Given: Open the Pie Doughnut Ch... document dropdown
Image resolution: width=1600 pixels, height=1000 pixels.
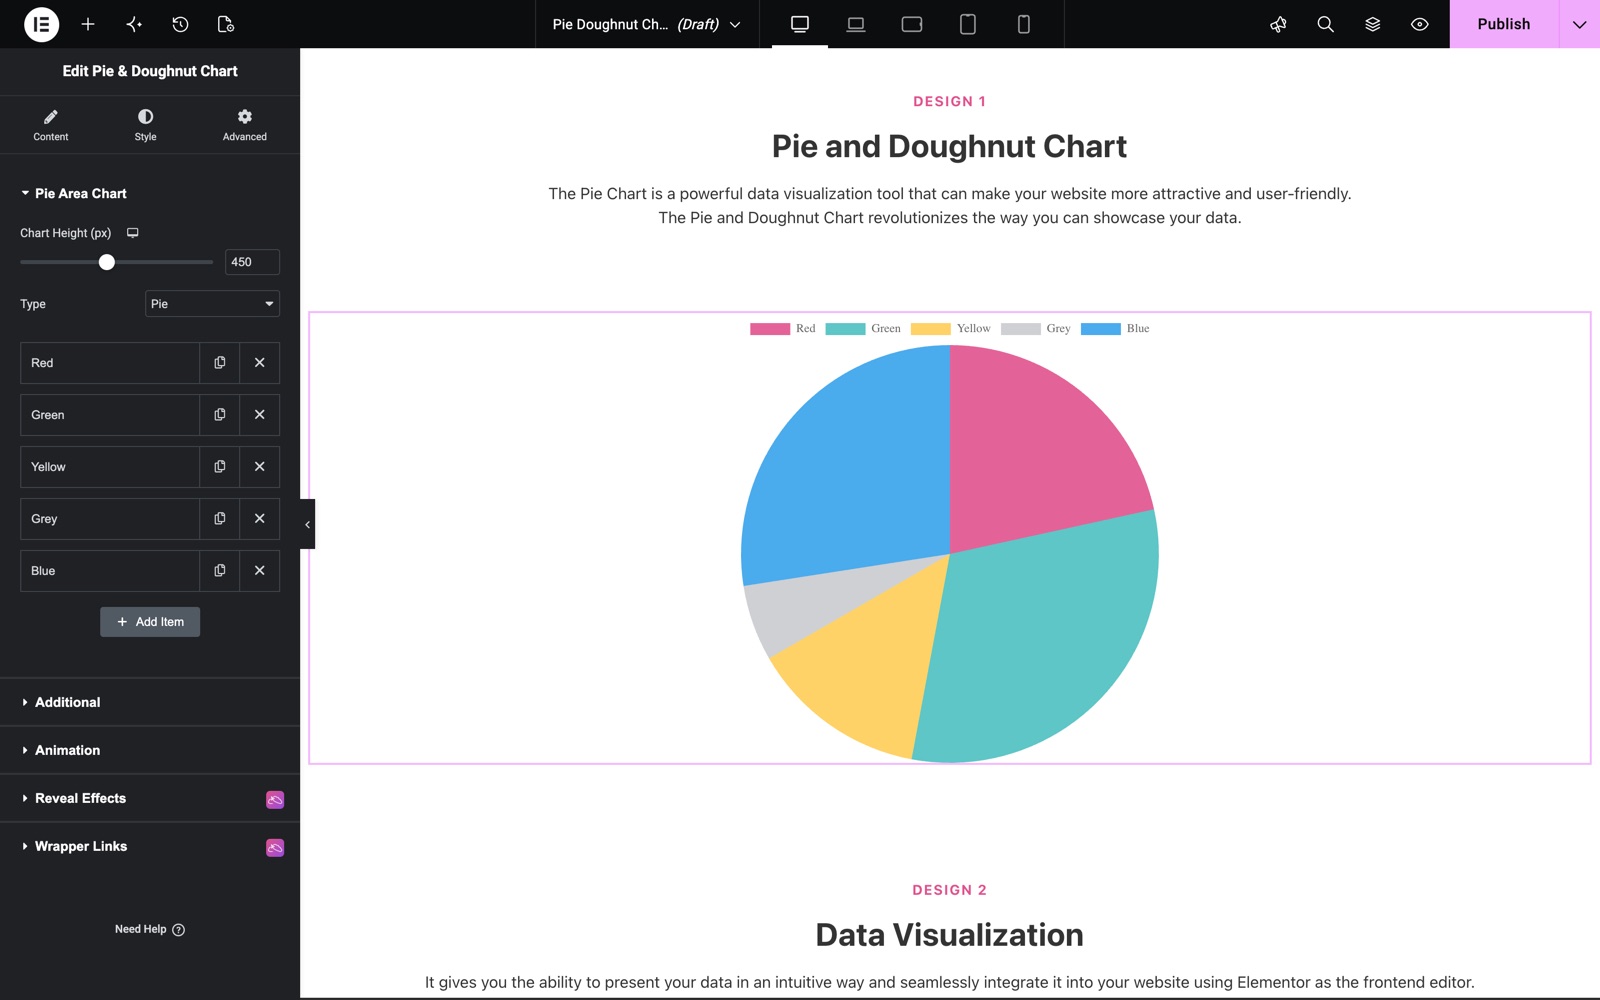Looking at the screenshot, I should [647, 24].
